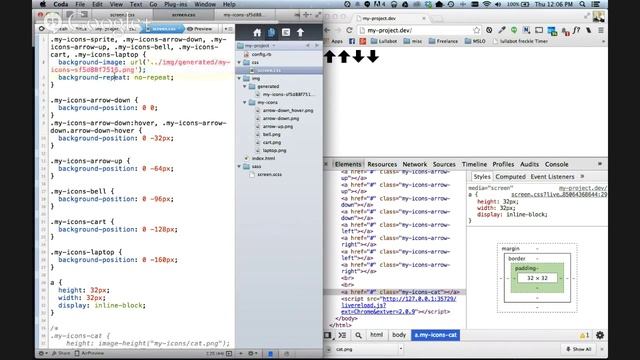Collapse the generated folder in file tree

tap(245, 87)
